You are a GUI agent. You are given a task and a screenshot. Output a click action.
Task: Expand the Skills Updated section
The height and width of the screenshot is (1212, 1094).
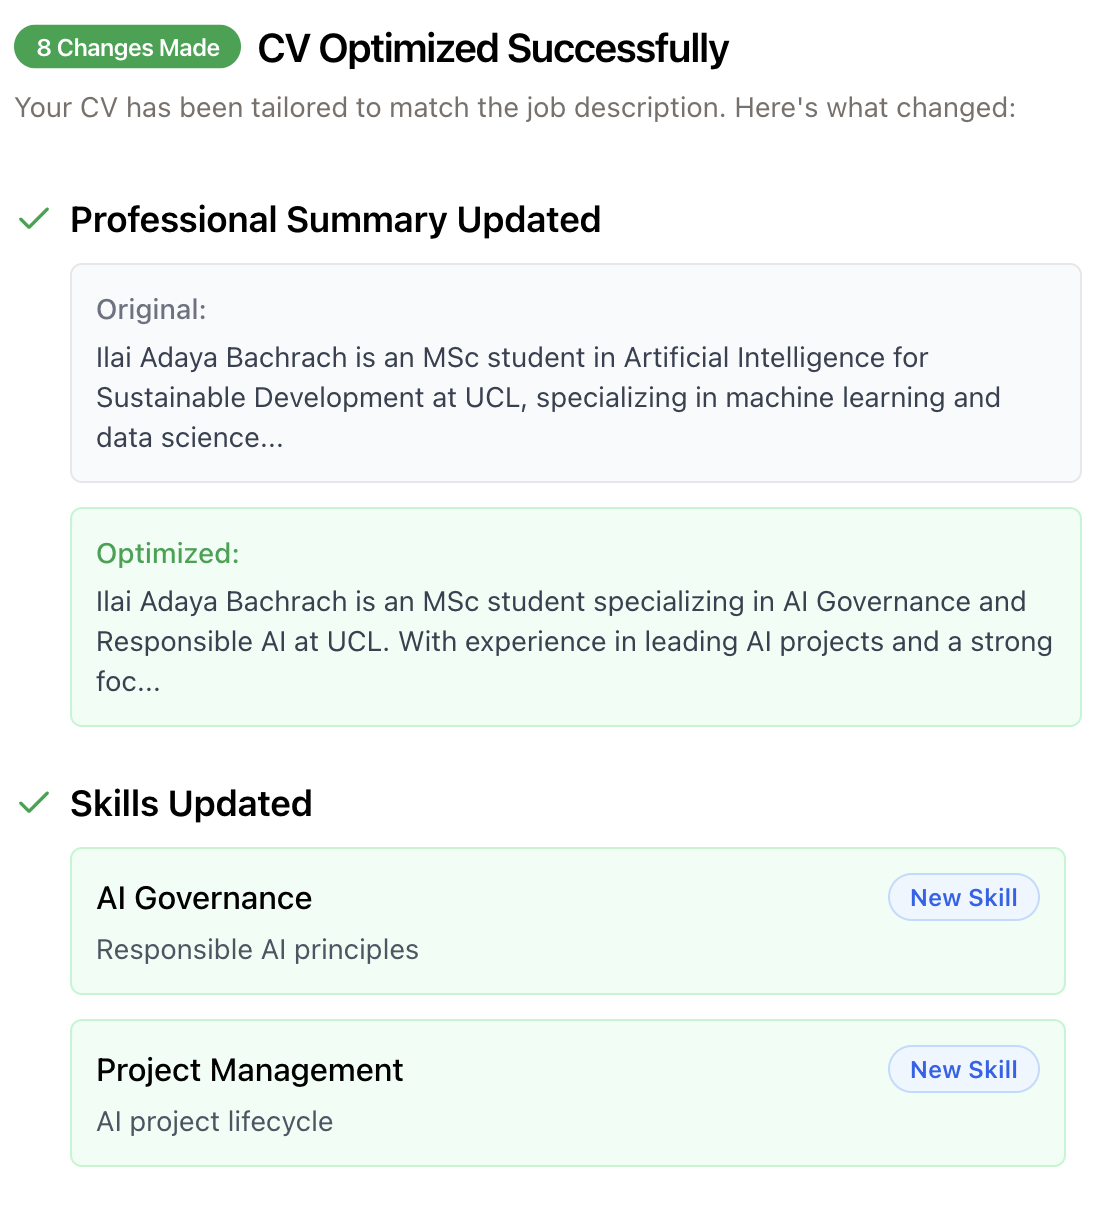tap(191, 802)
